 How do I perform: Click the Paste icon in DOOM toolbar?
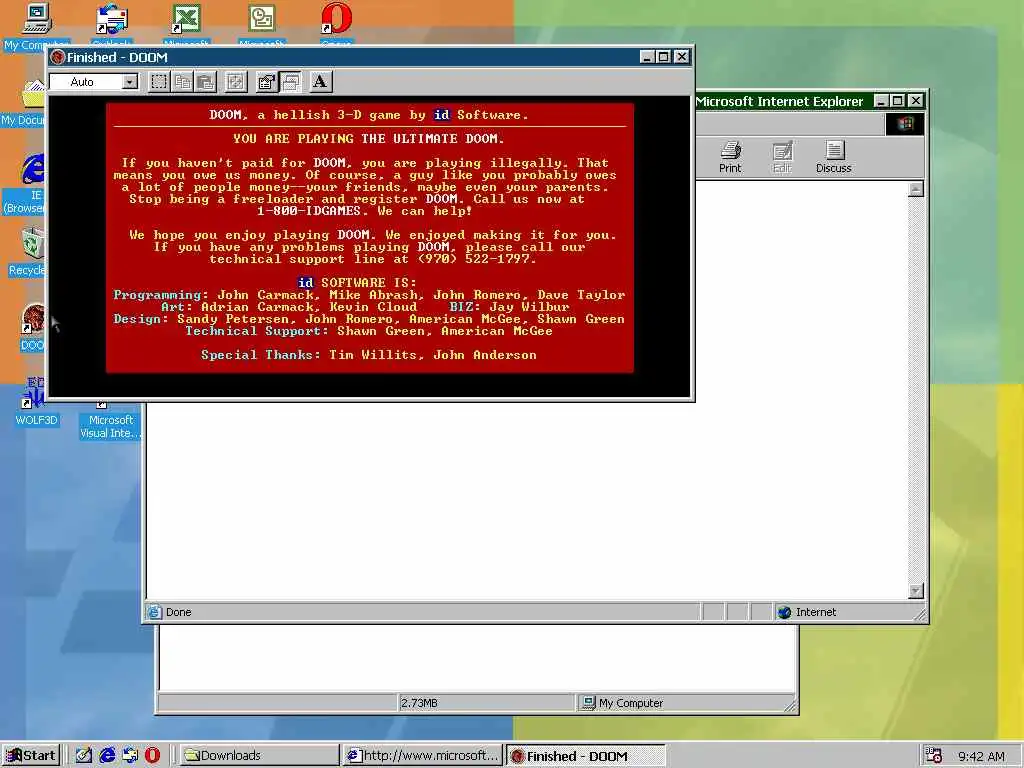coord(206,82)
